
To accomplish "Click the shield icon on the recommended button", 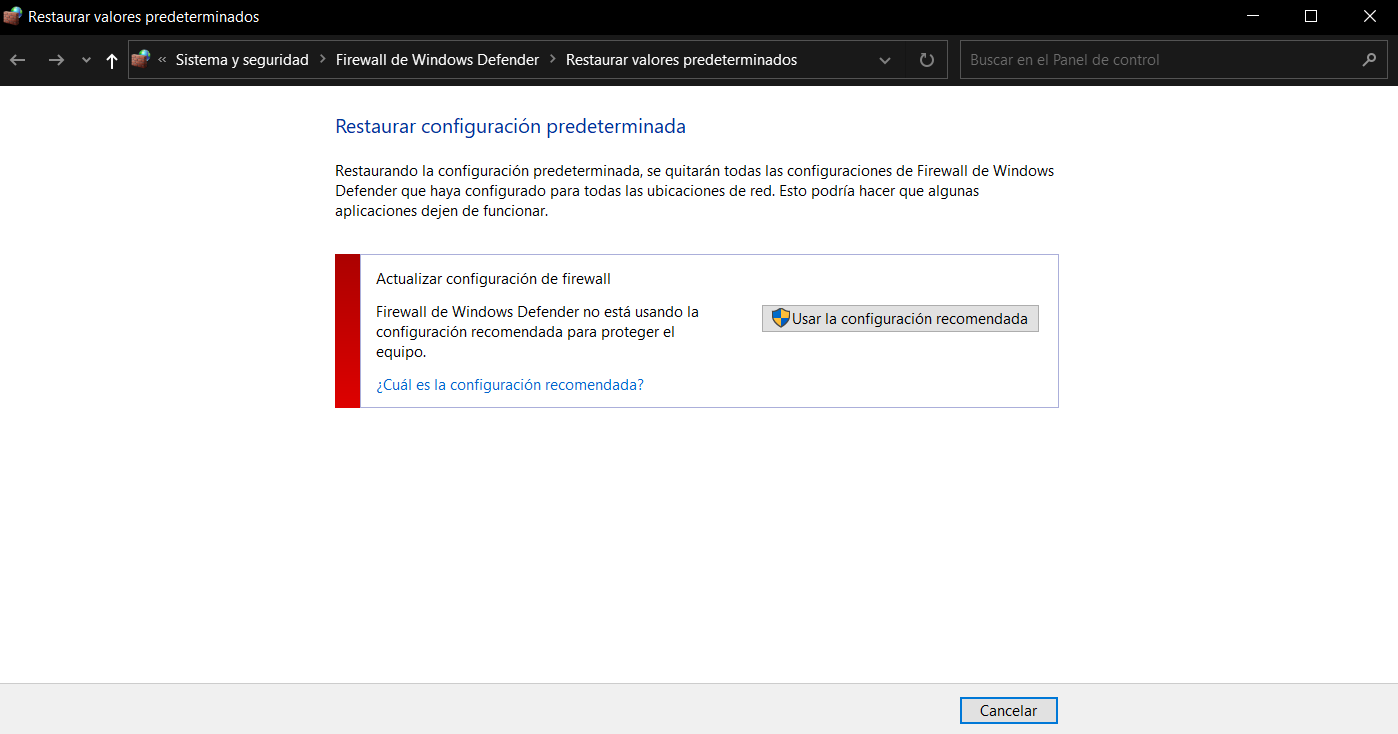I will point(781,318).
